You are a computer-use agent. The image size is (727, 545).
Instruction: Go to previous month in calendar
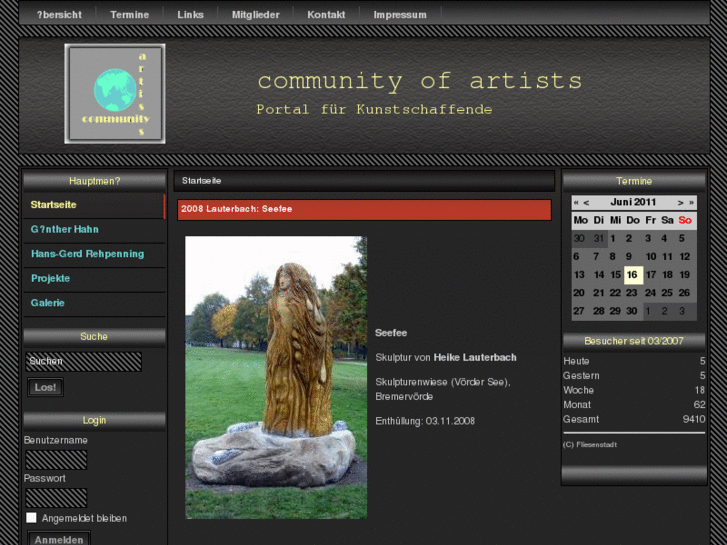tap(586, 202)
